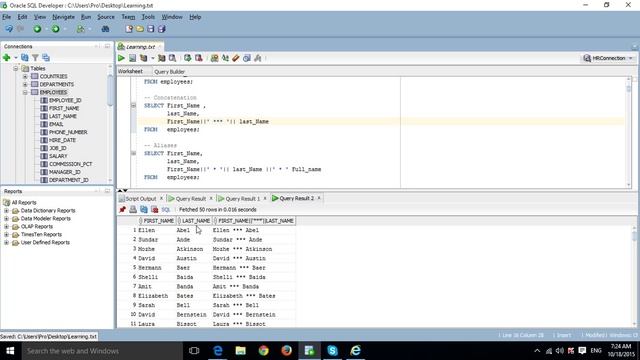Screen dimensions: 640x360
Task: Open the Tools menu
Action: (x=148, y=17)
